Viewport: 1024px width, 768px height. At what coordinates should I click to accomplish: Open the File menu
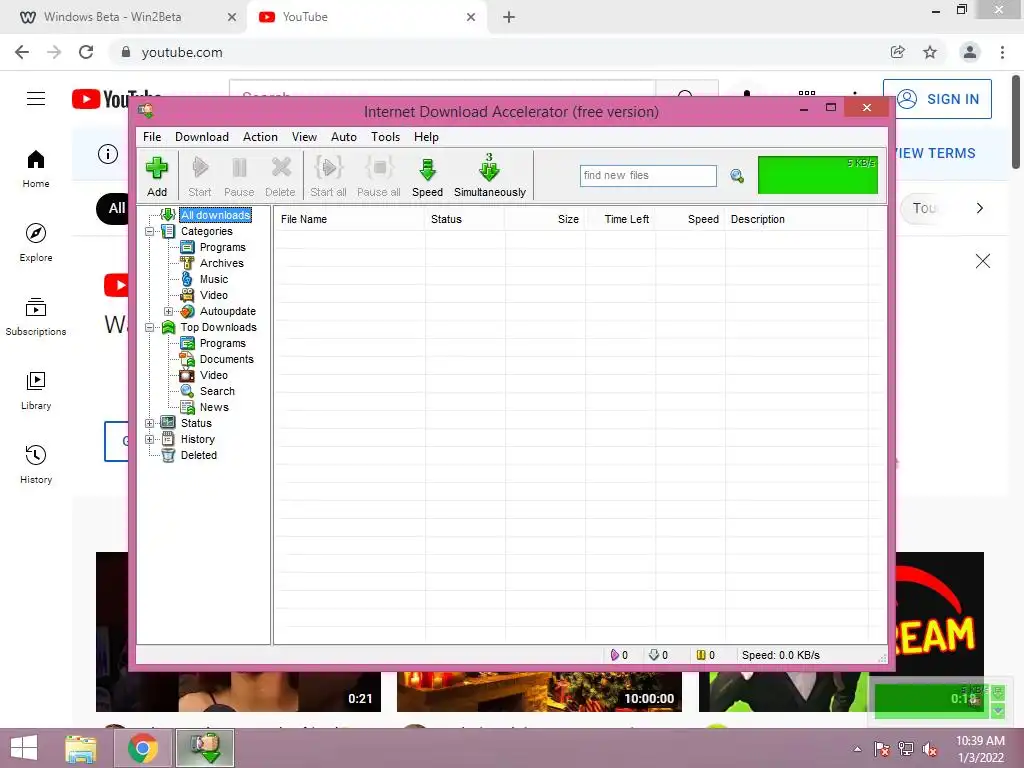[152, 136]
